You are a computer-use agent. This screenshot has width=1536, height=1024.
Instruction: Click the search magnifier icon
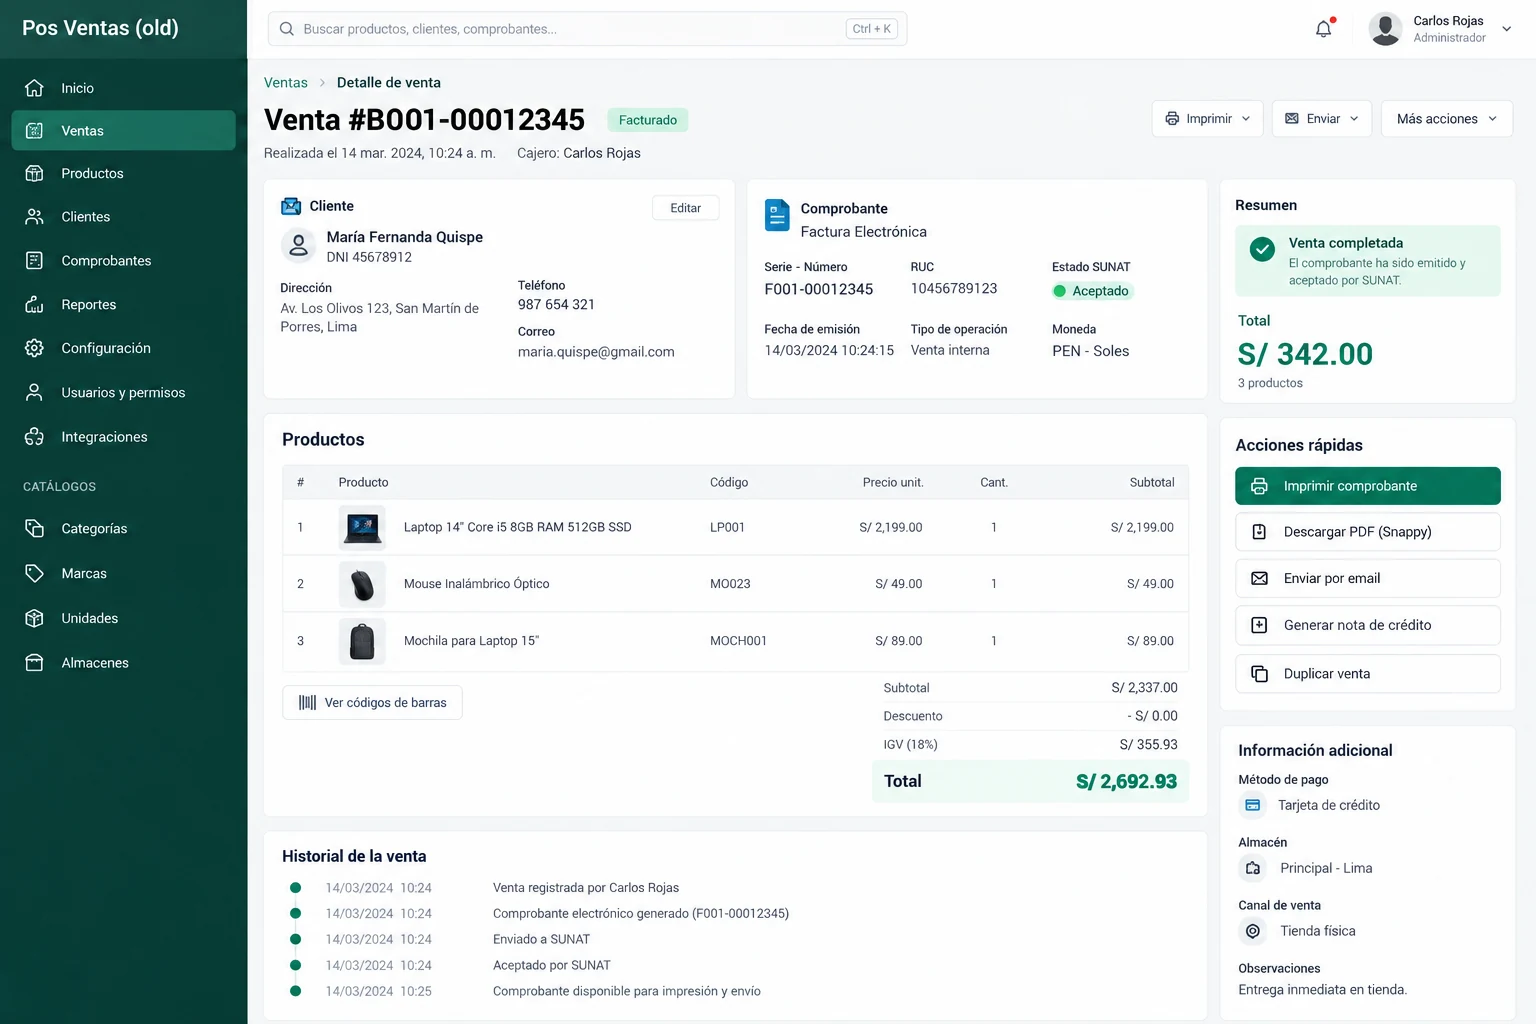tap(287, 29)
